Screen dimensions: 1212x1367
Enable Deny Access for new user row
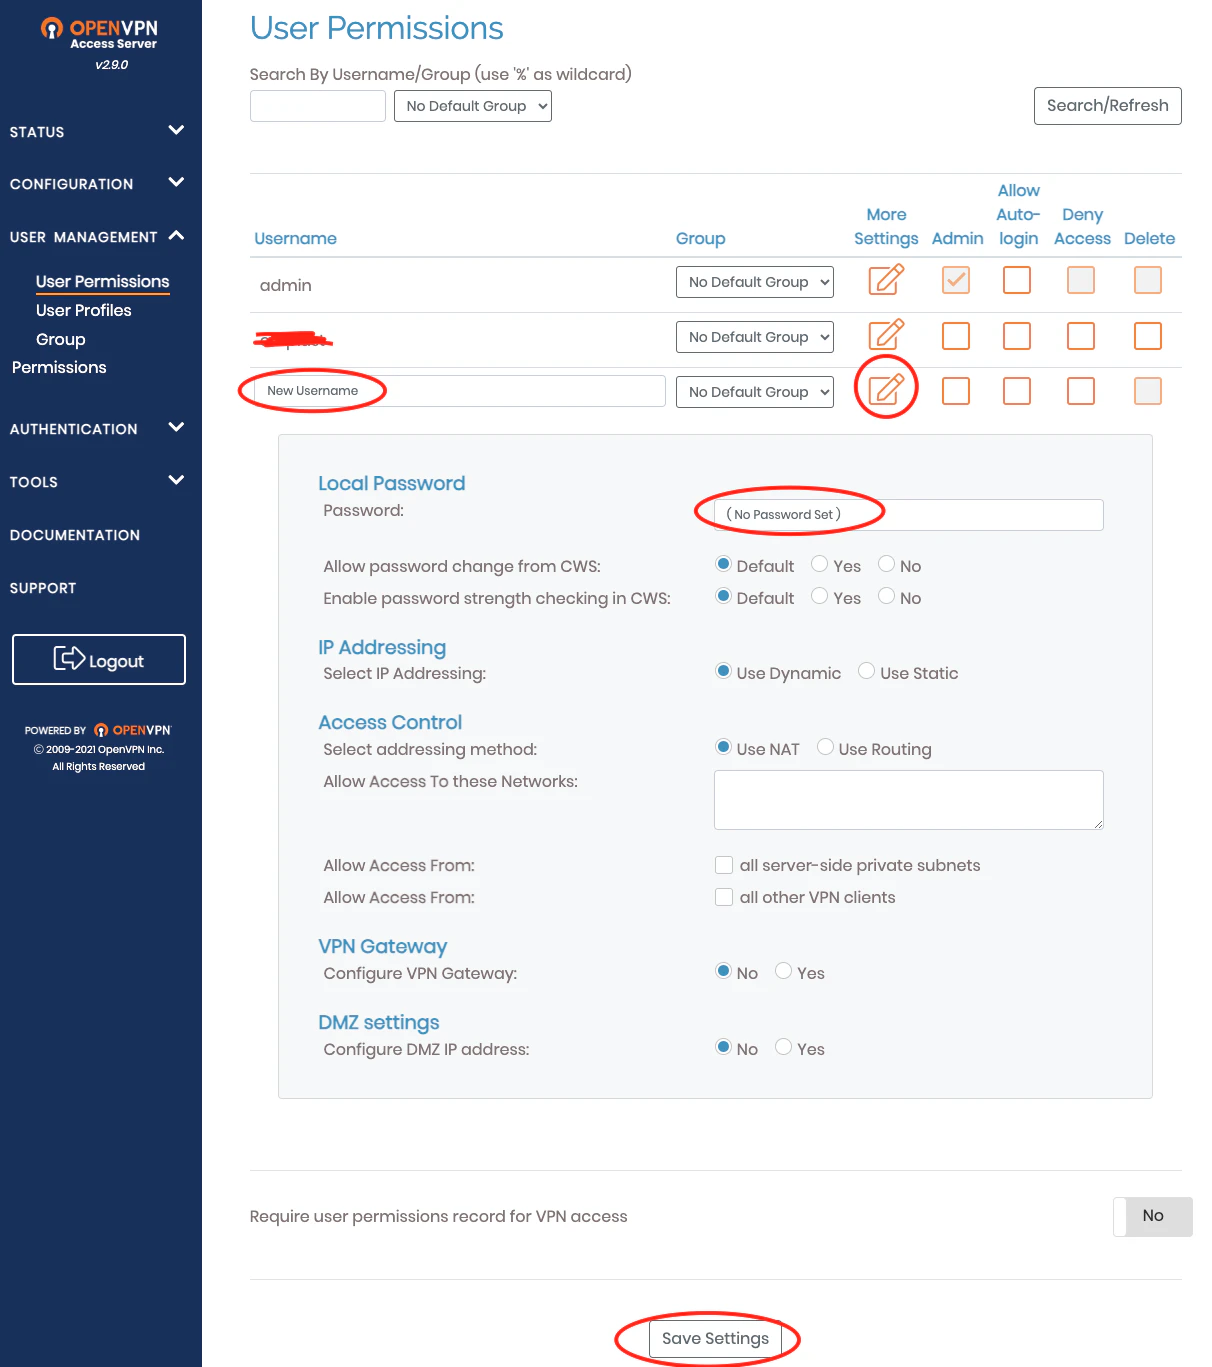coord(1081,391)
